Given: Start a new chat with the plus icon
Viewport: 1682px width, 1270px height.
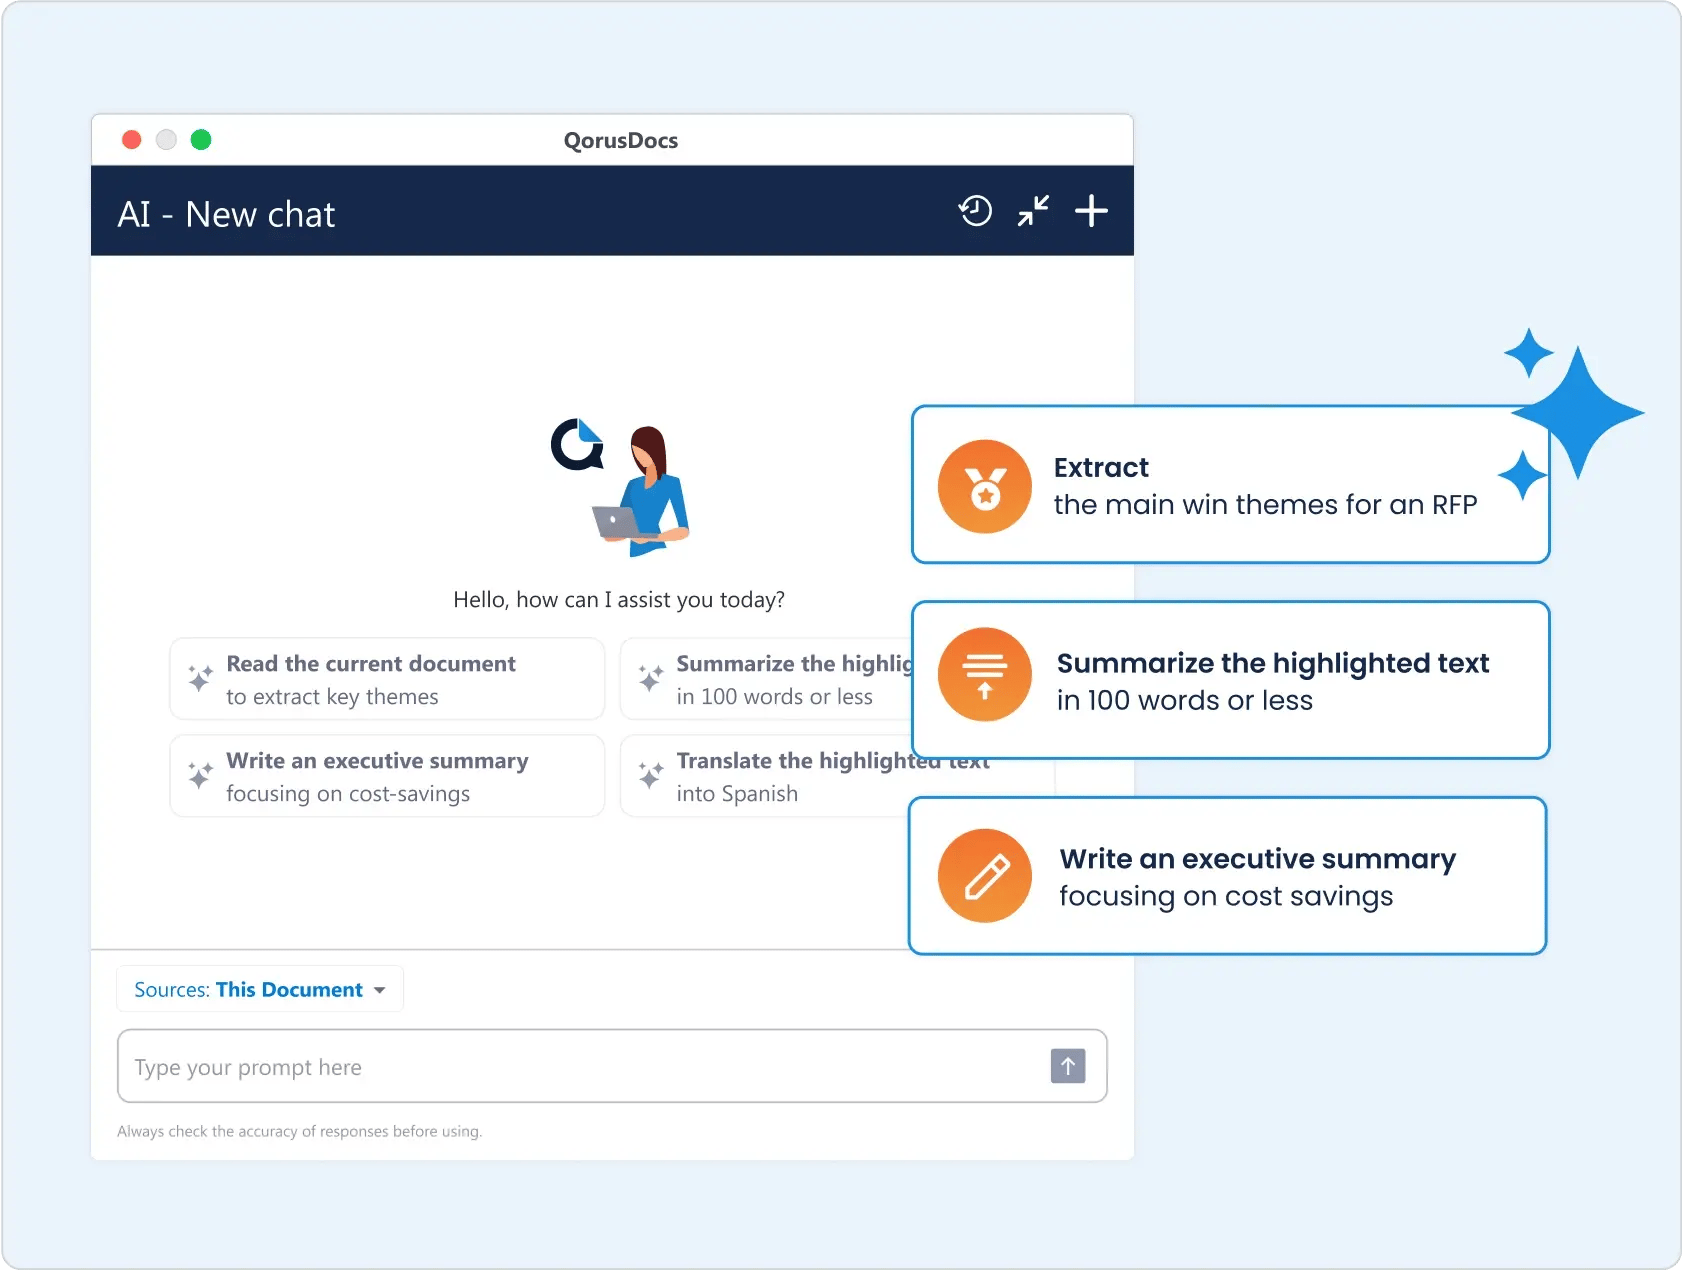Looking at the screenshot, I should (x=1091, y=211).
